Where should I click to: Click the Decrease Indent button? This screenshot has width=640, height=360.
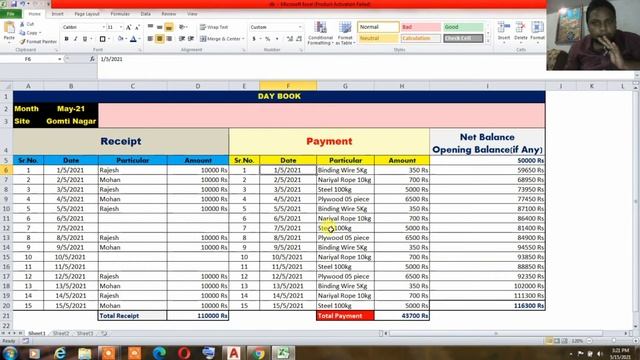(x=182, y=39)
